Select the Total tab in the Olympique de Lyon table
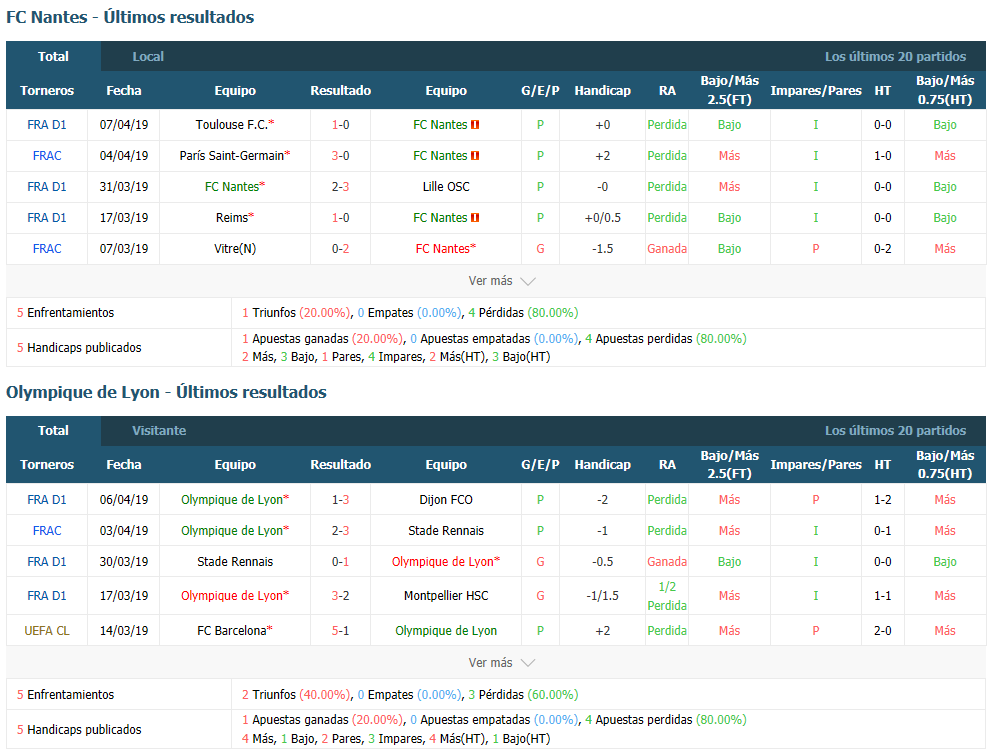This screenshot has height=752, width=991. coord(53,431)
